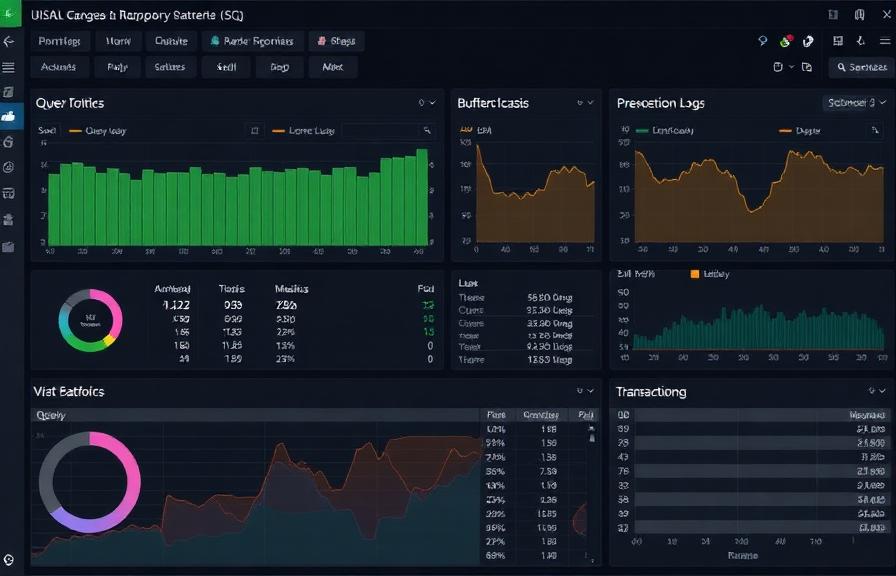896x576 pixels.
Task: Select the Alerts item in the second navigation row
Action: 332,66
